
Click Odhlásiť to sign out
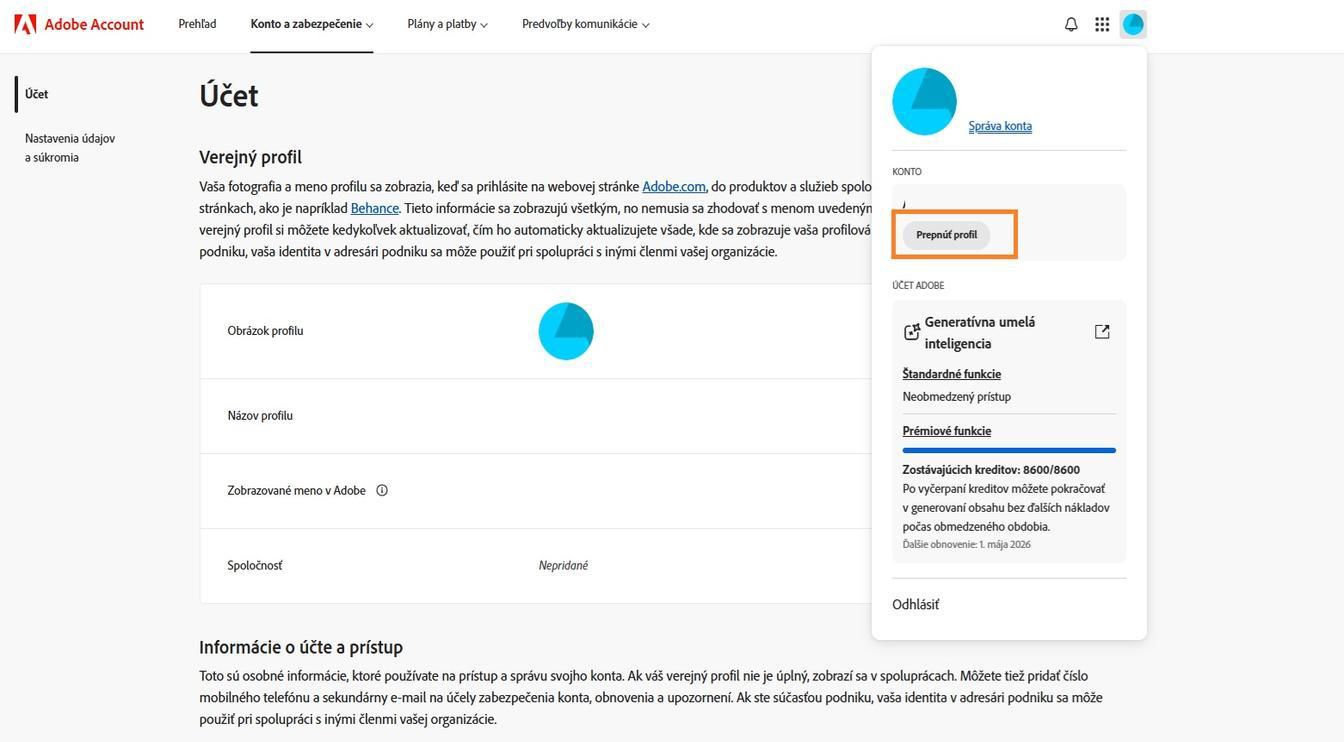click(x=915, y=604)
